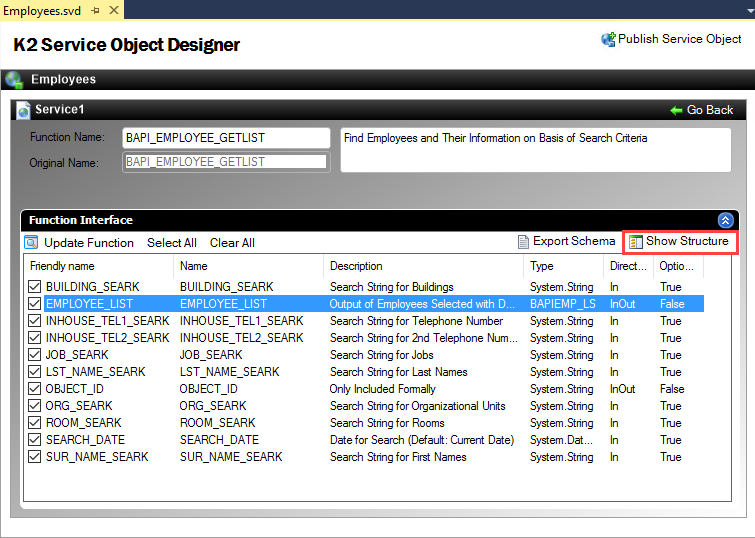Click the Function Name input field

[x=226, y=138]
